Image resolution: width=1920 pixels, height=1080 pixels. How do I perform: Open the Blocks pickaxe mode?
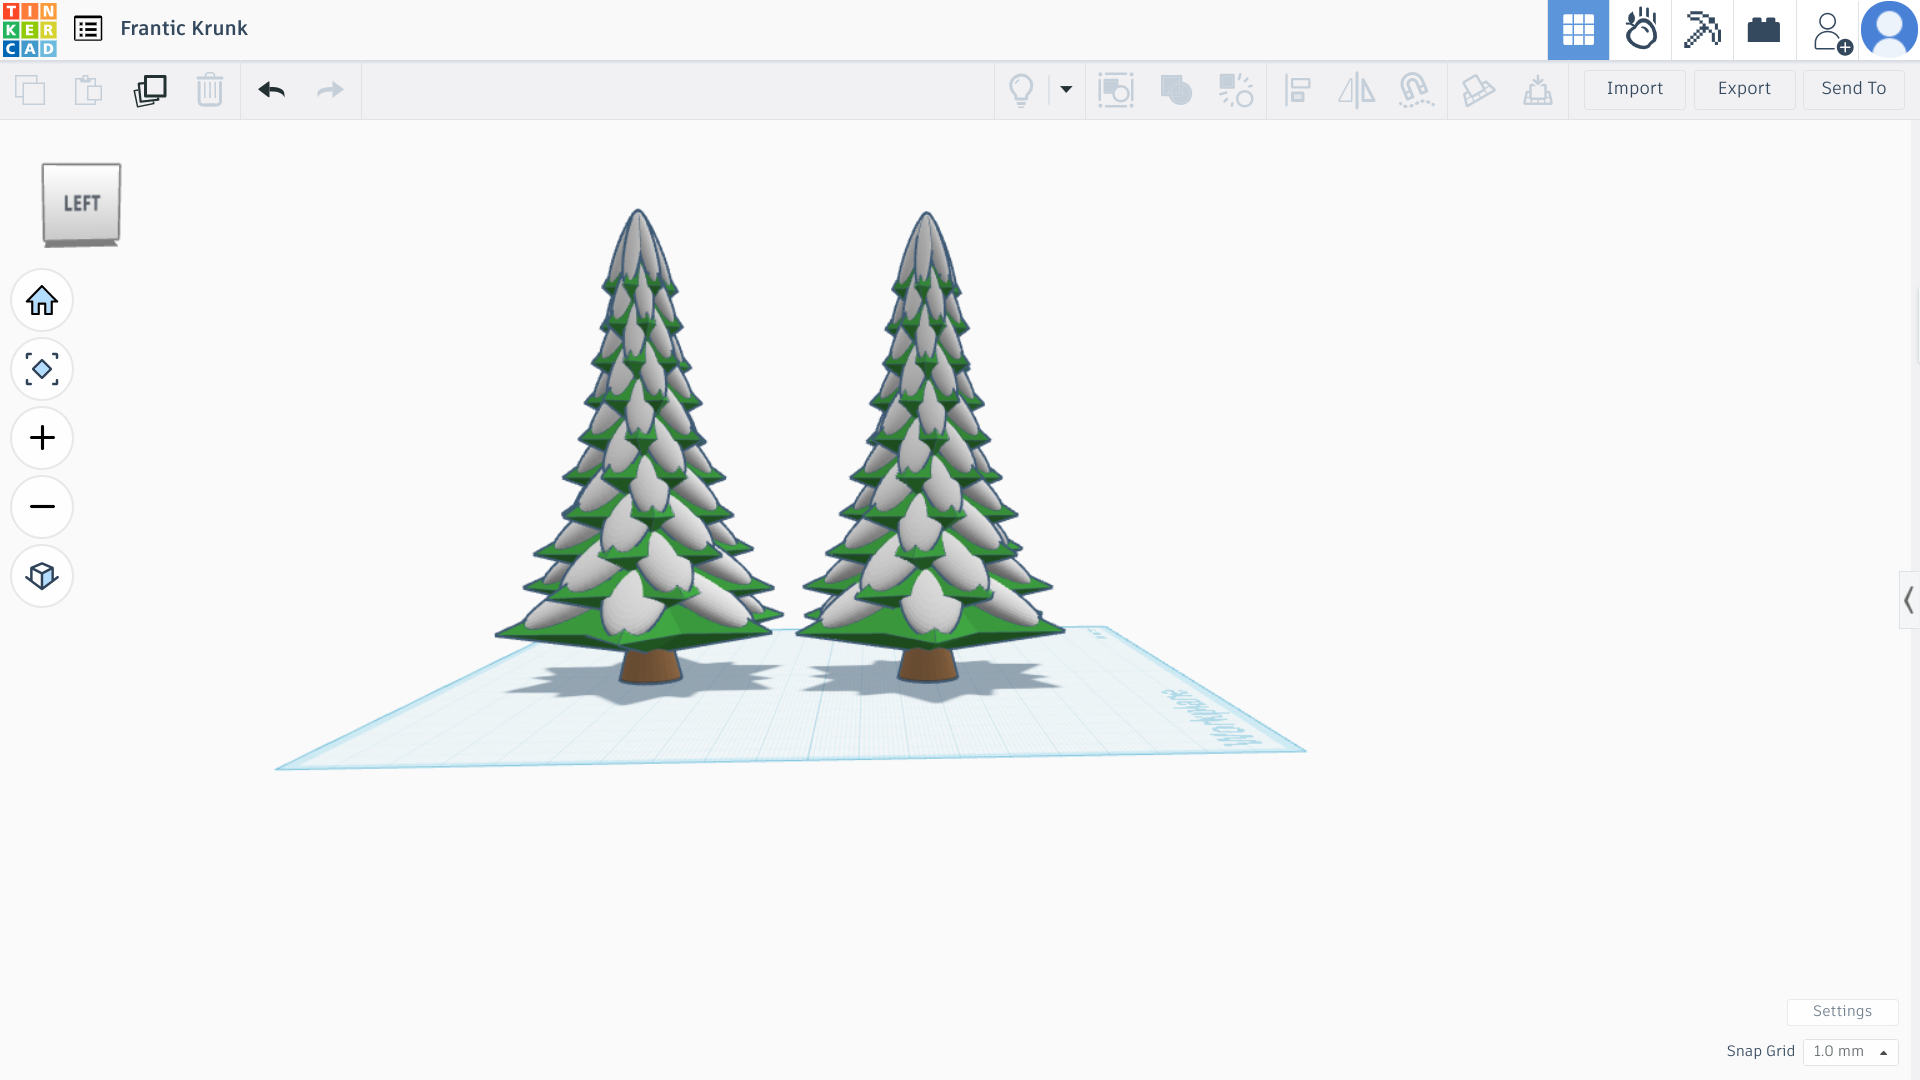click(1702, 30)
